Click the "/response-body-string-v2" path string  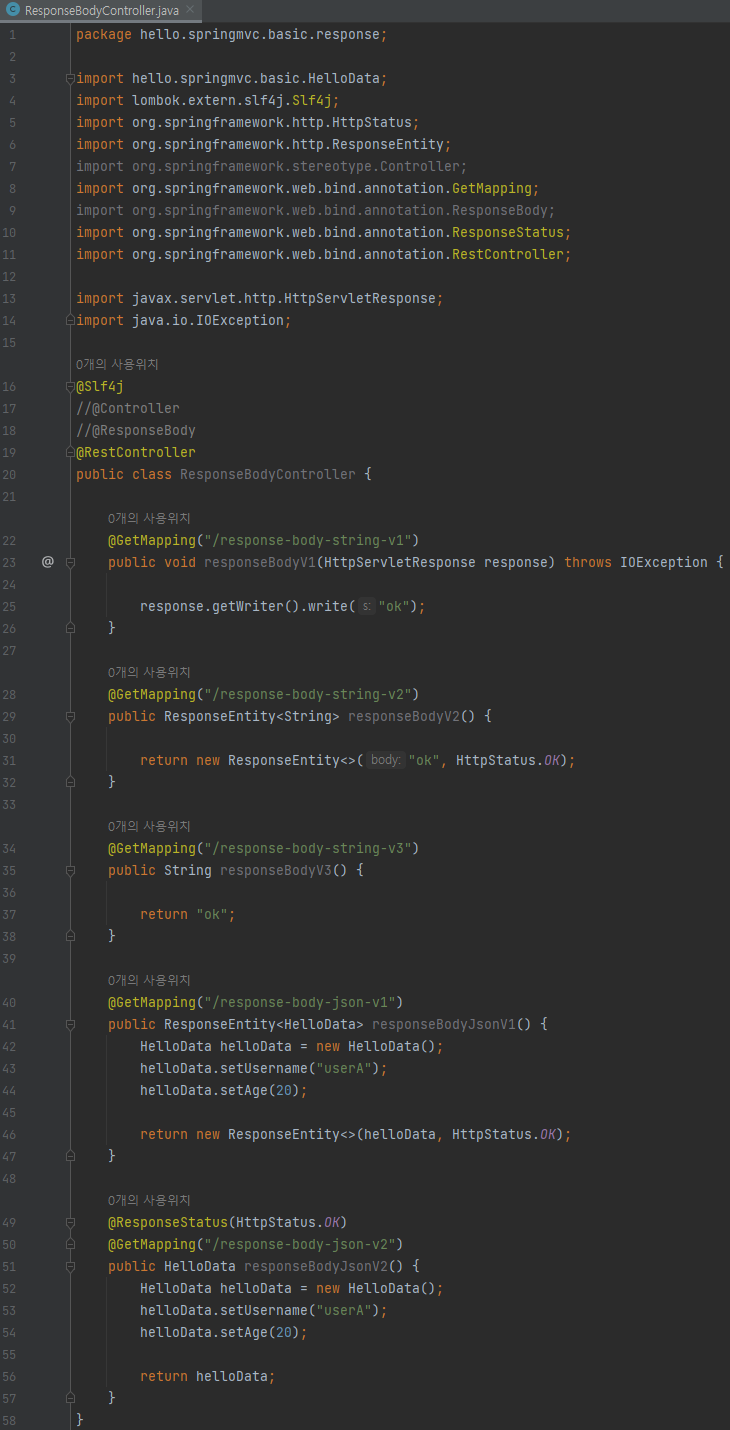[x=308, y=694]
